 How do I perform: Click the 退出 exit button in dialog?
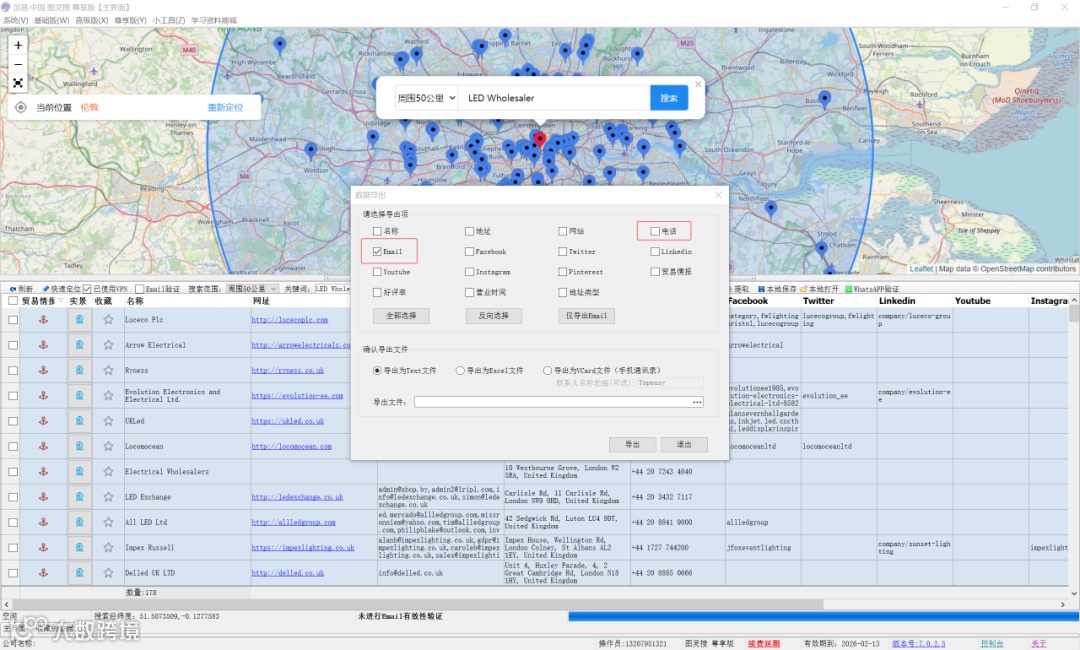tap(683, 445)
